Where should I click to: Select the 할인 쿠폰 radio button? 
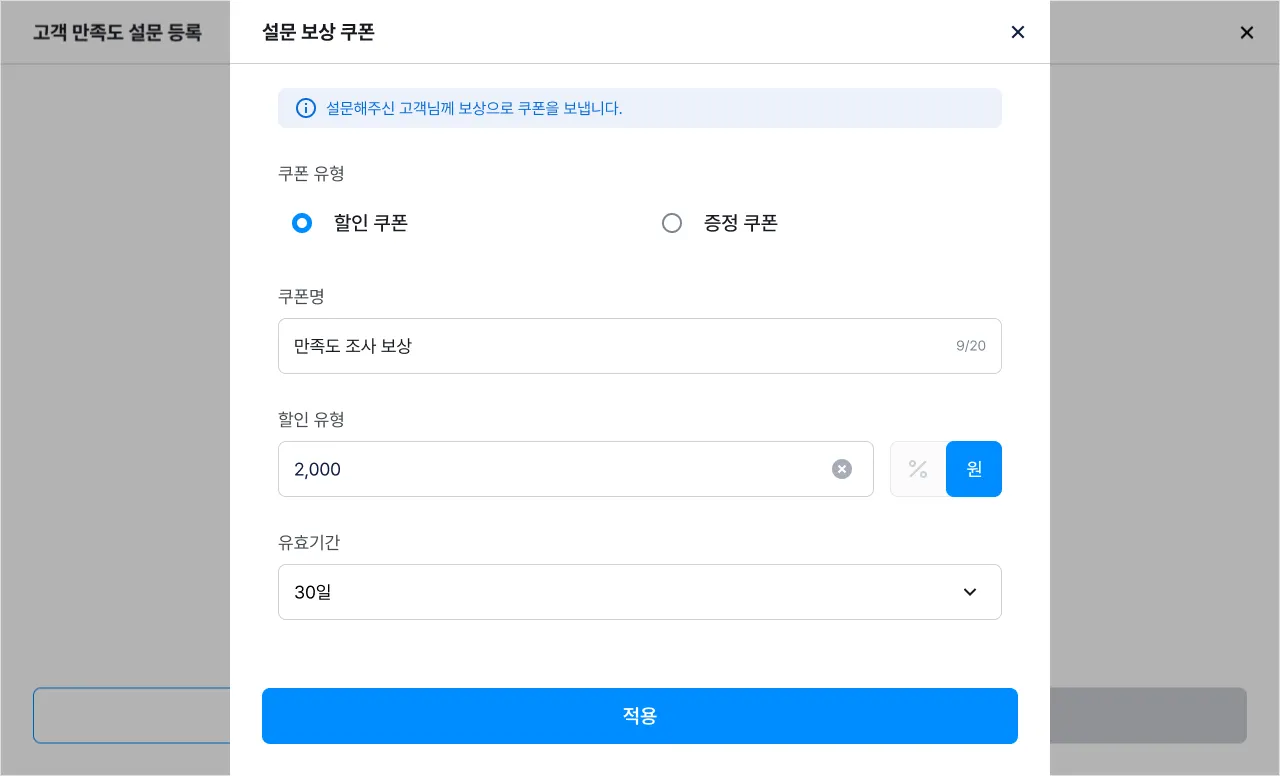[x=302, y=223]
